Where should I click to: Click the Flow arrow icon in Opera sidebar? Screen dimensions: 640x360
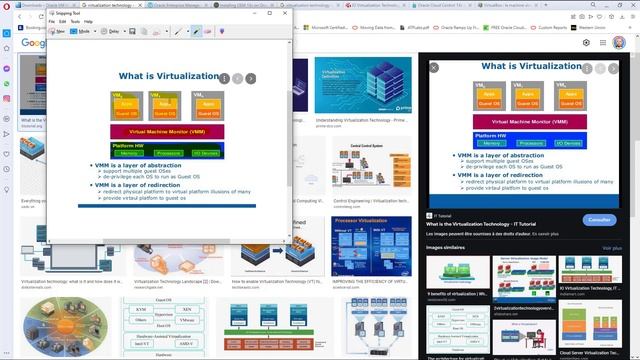[x=7, y=134]
